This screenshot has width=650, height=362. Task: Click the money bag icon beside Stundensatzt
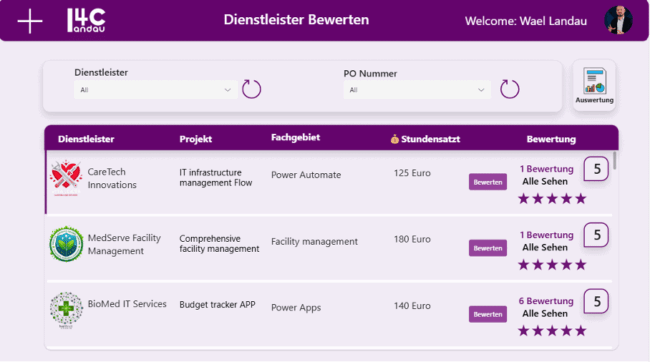pos(394,139)
